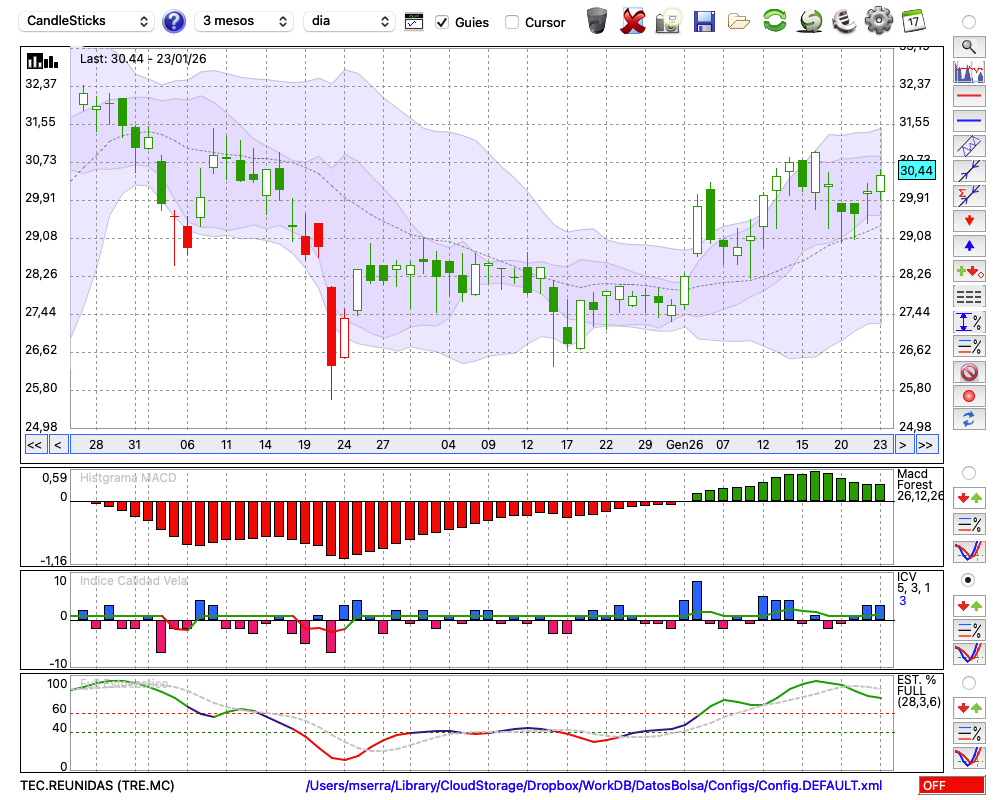Click the >> scroll to end button
Screen dimensions: 1000x800
pyautogui.click(x=926, y=445)
